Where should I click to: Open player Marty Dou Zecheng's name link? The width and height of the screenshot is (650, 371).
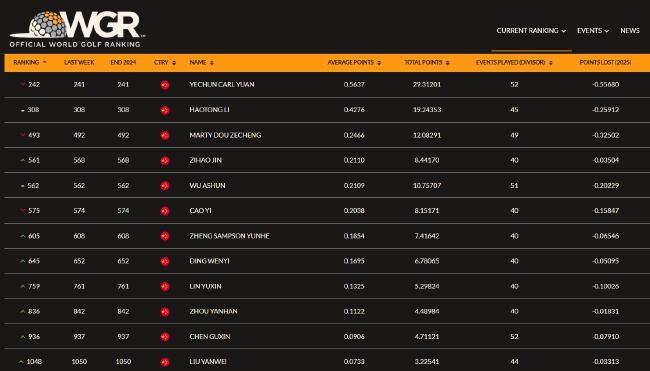(x=225, y=135)
